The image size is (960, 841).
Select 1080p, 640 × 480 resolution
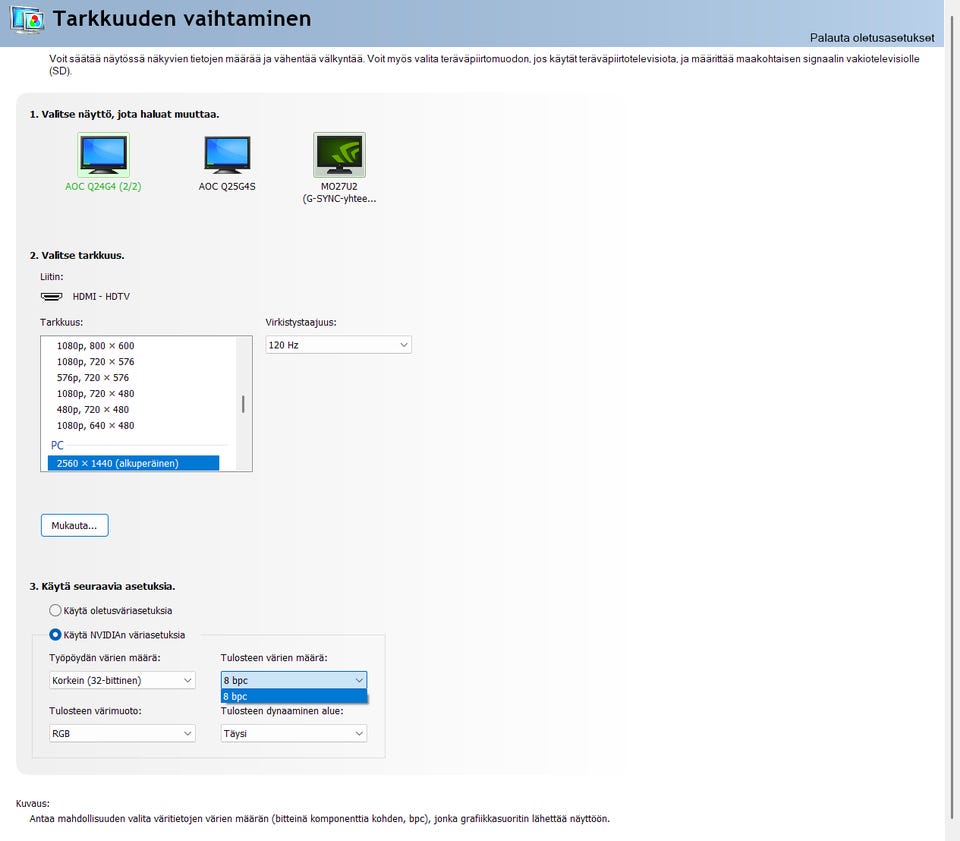tap(96, 425)
